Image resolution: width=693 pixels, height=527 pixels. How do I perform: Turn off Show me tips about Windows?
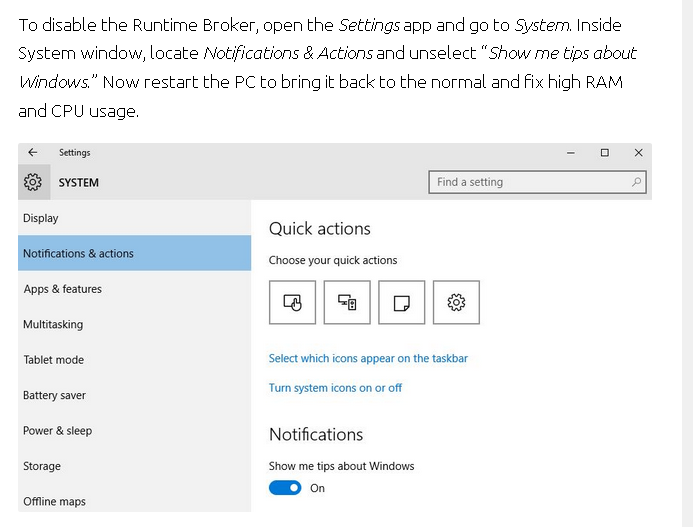pyautogui.click(x=285, y=488)
